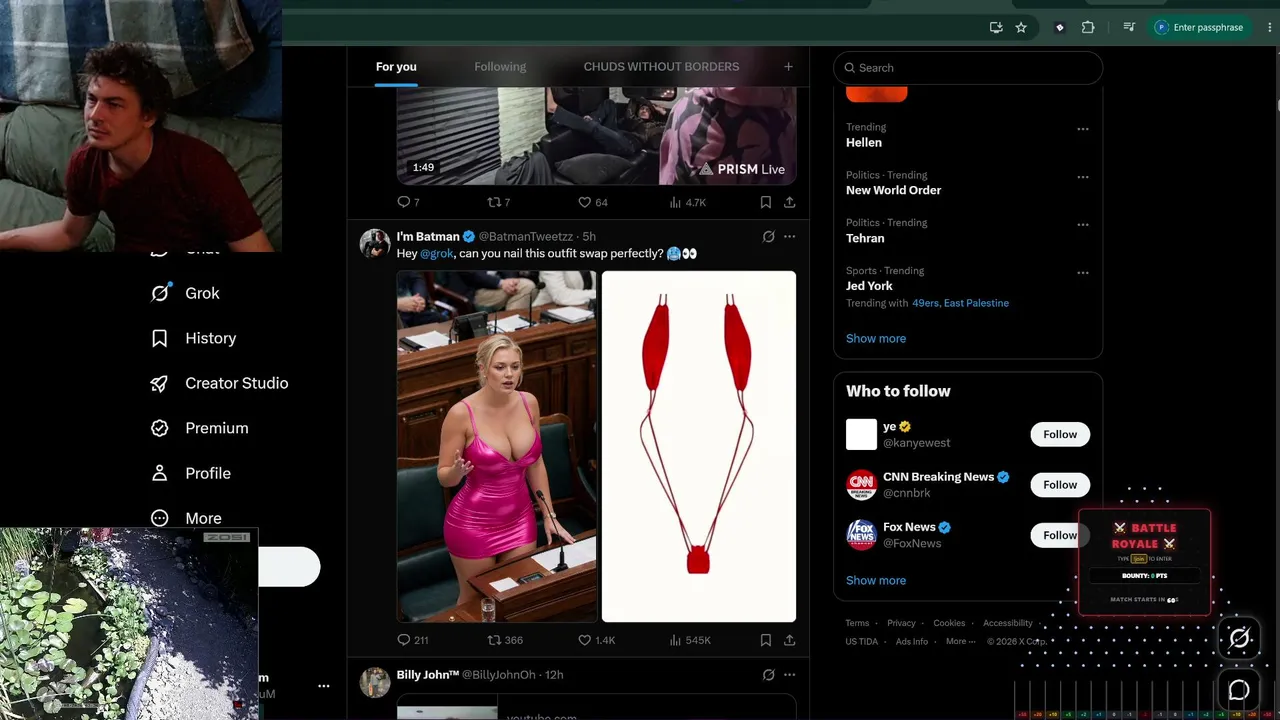This screenshot has width=1280, height=720.
Task: Open more options on I'm Batman post
Action: 789,237
